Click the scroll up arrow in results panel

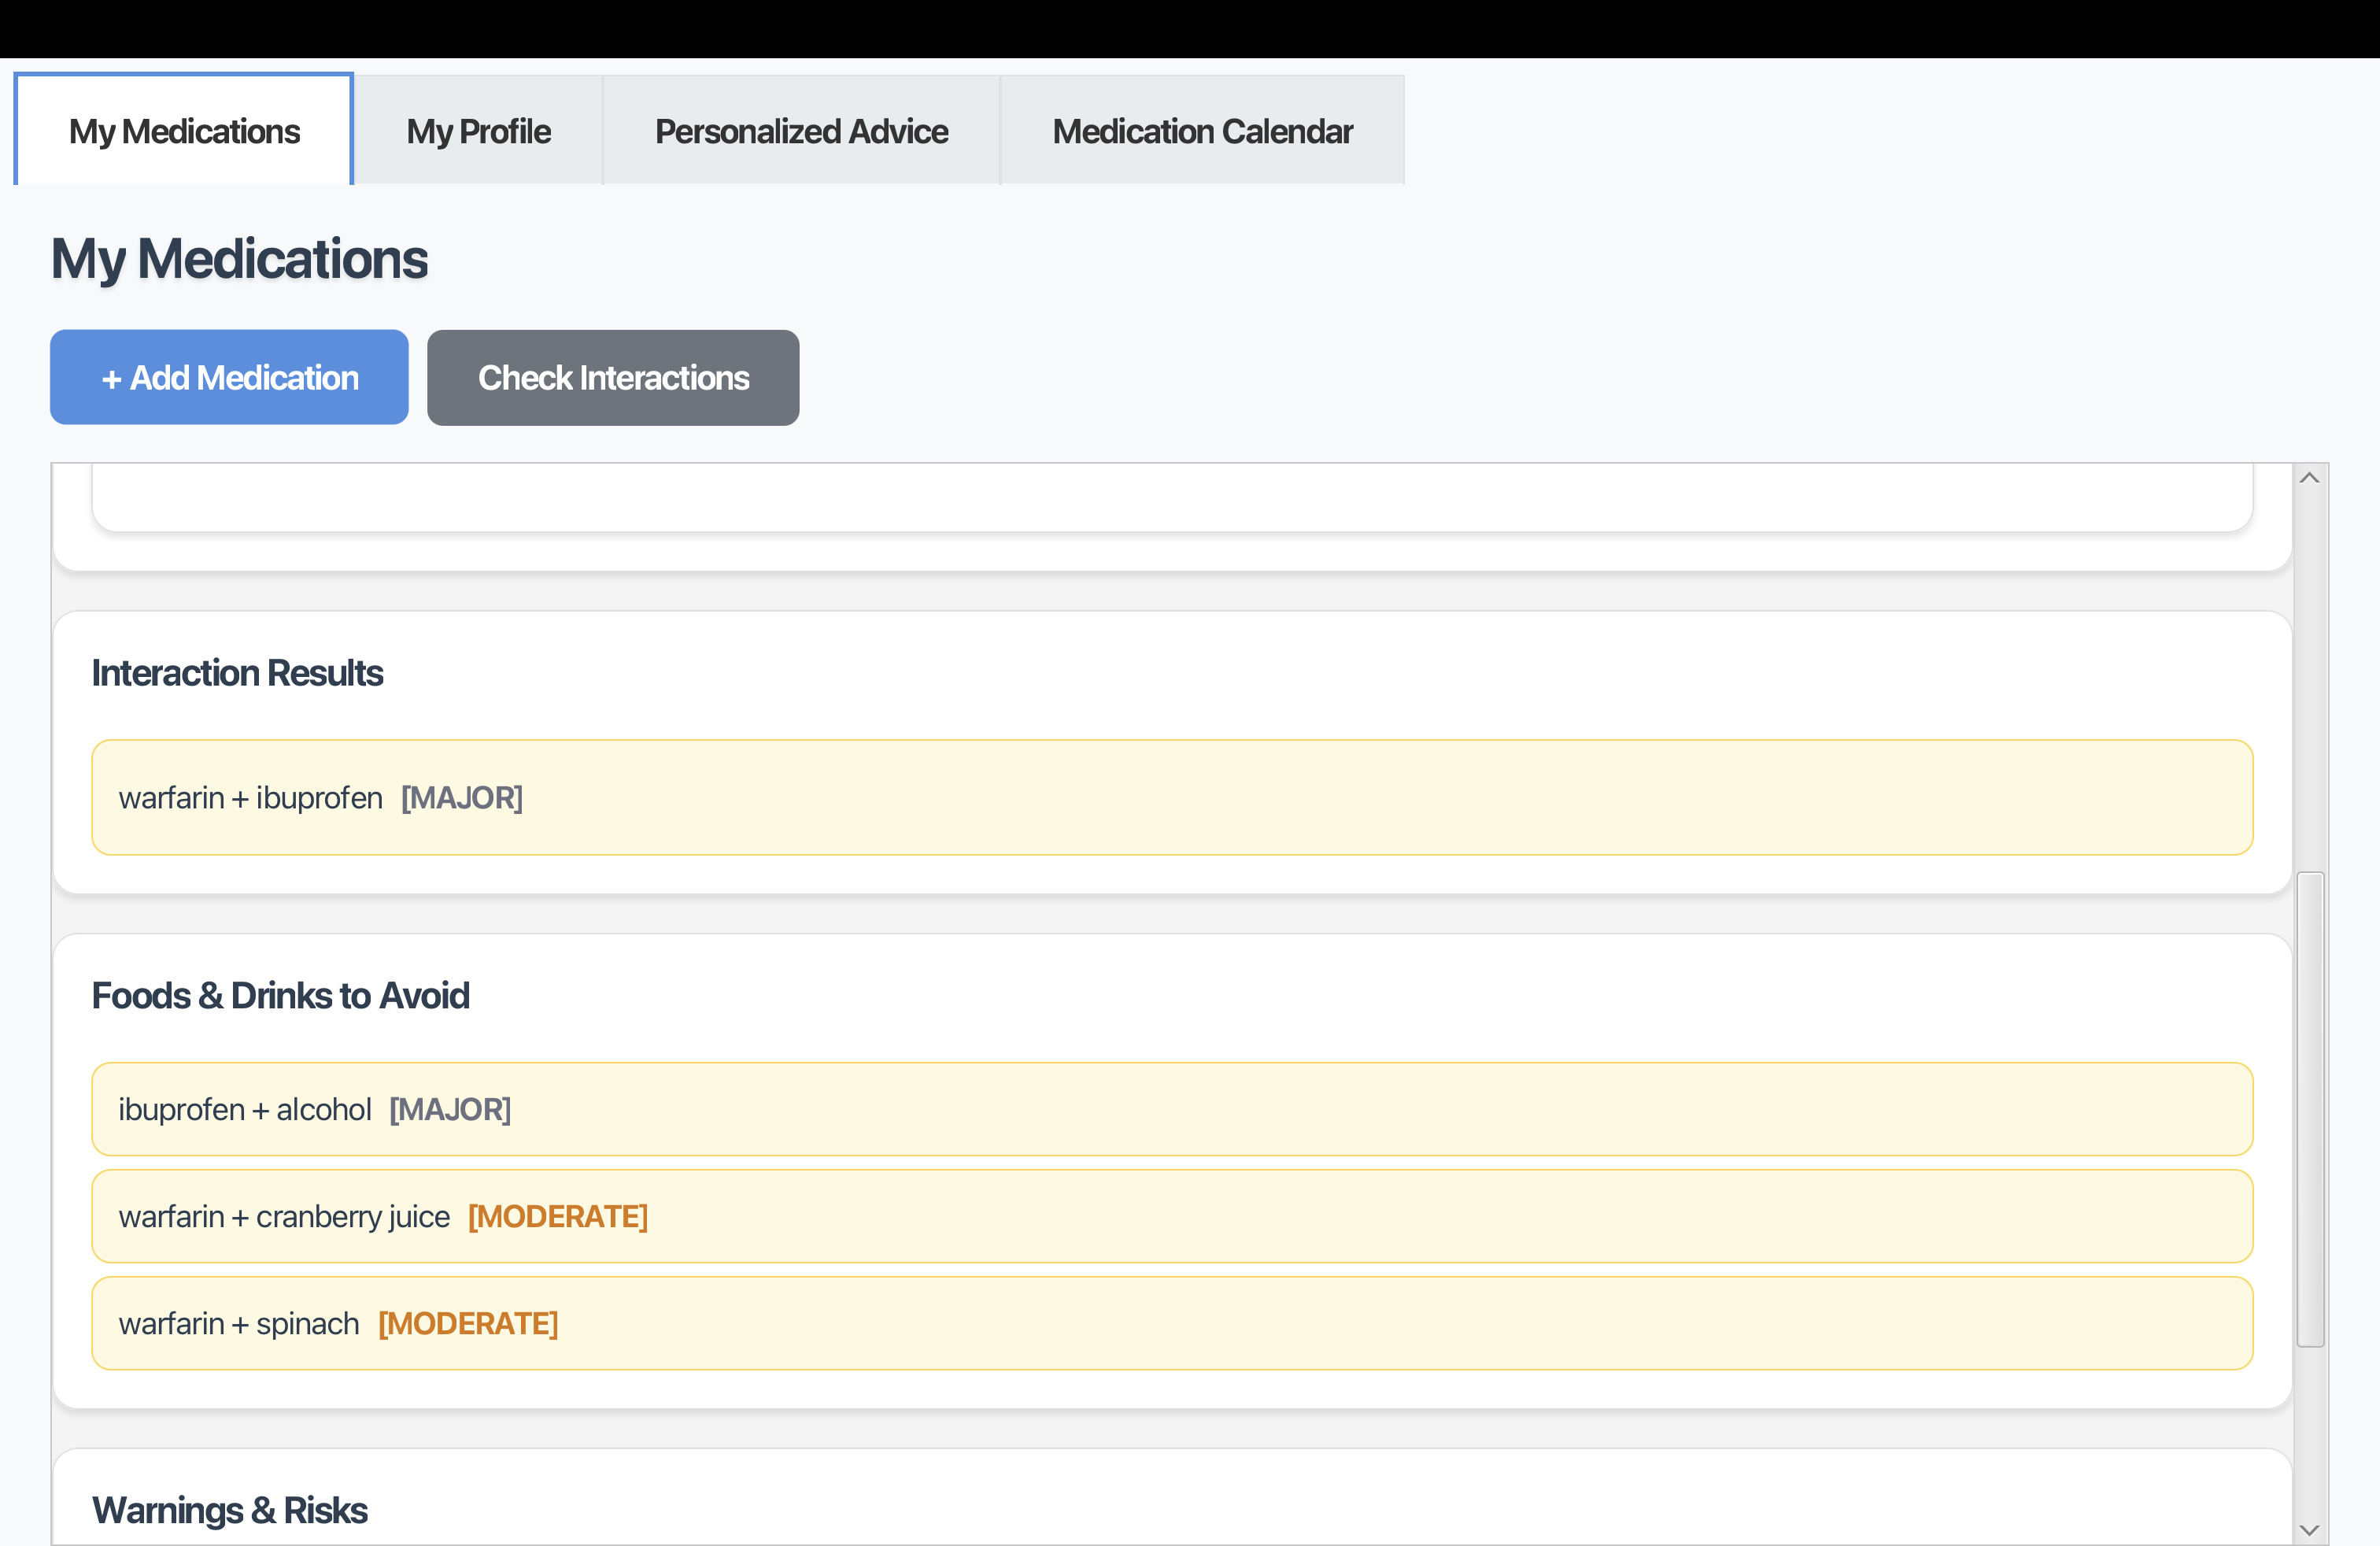click(2309, 478)
